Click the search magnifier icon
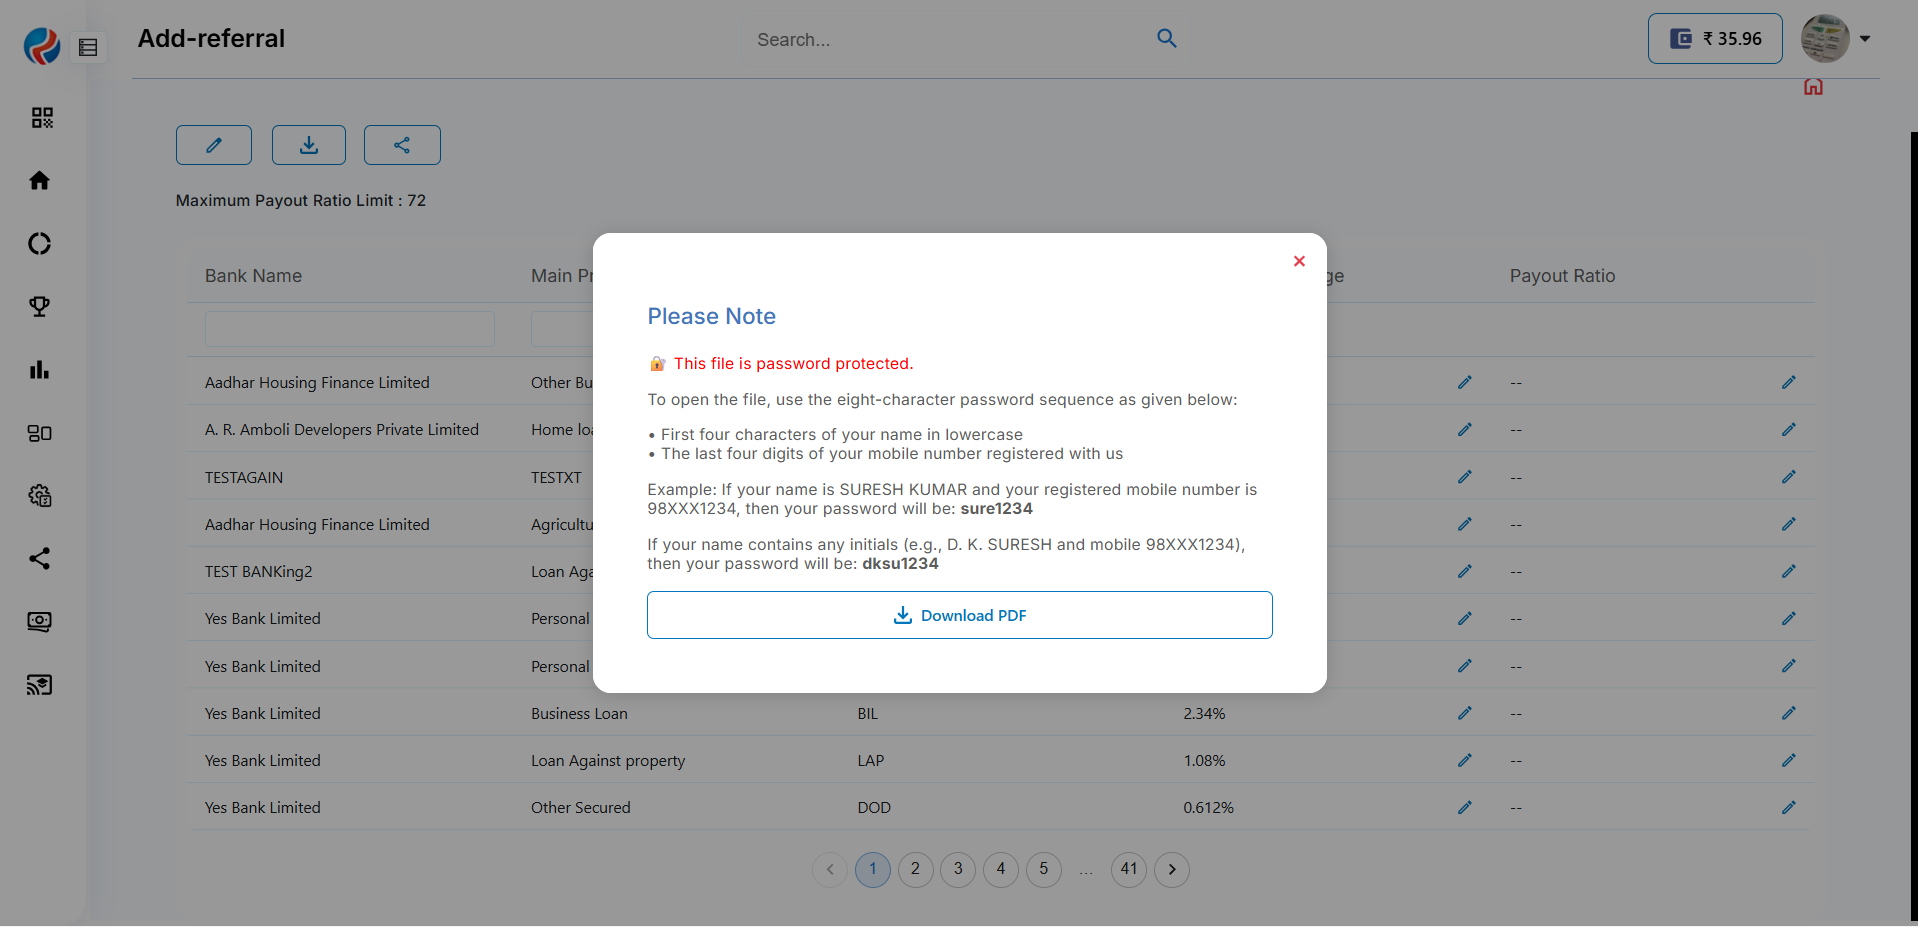 tap(1166, 39)
